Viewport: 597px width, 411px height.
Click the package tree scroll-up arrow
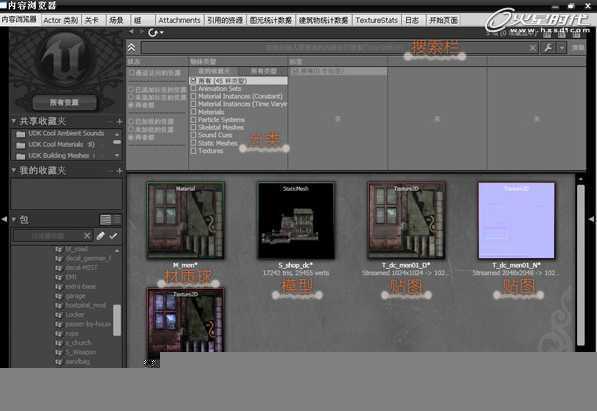117,251
